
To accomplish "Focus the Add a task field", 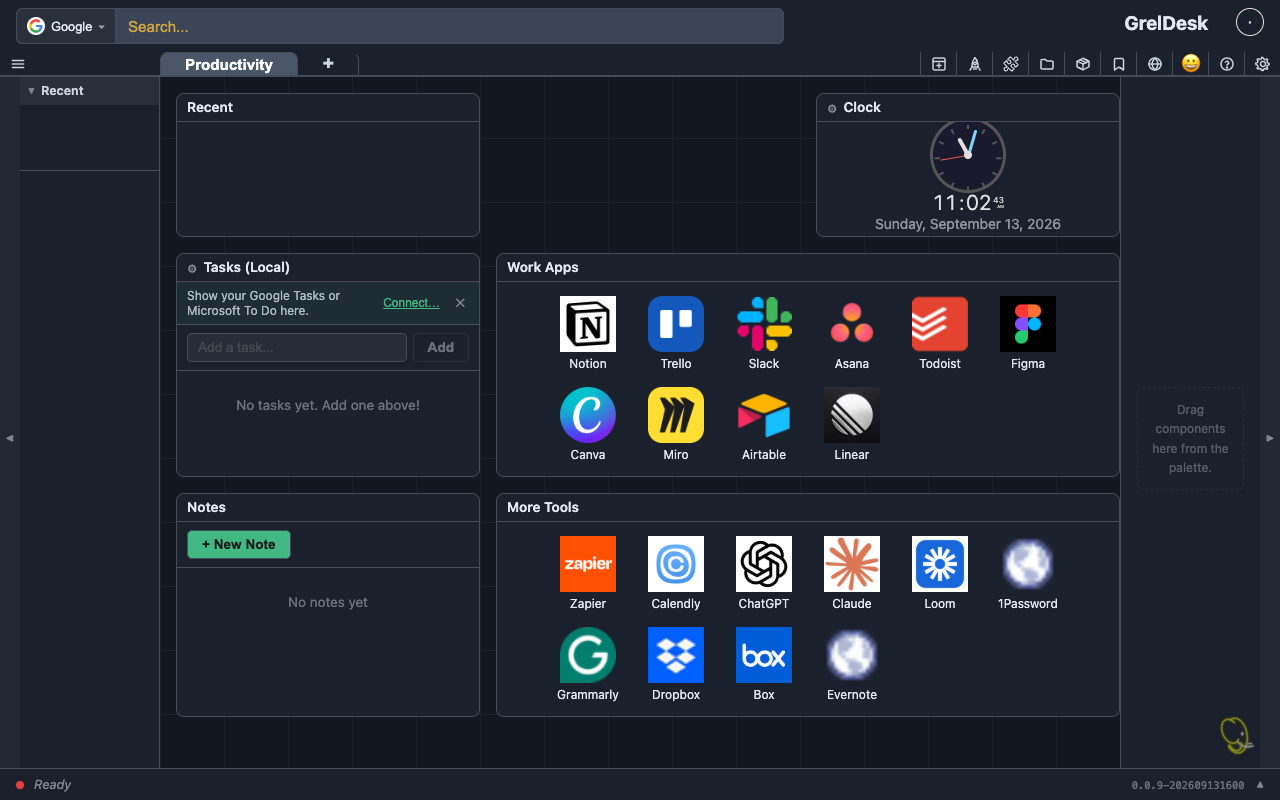I will pos(297,347).
